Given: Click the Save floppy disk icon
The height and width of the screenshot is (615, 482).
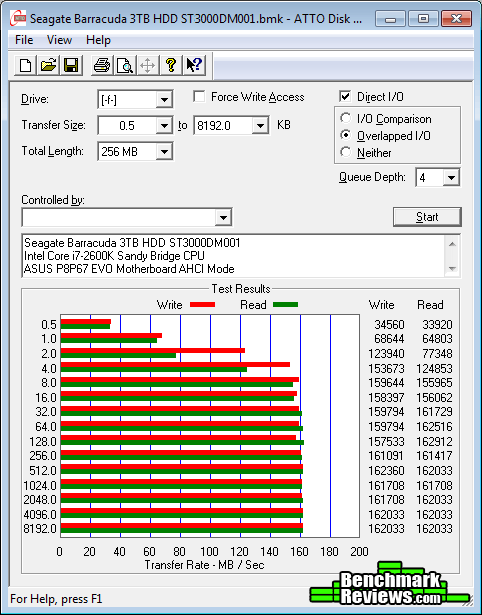Looking at the screenshot, I should [x=71, y=65].
